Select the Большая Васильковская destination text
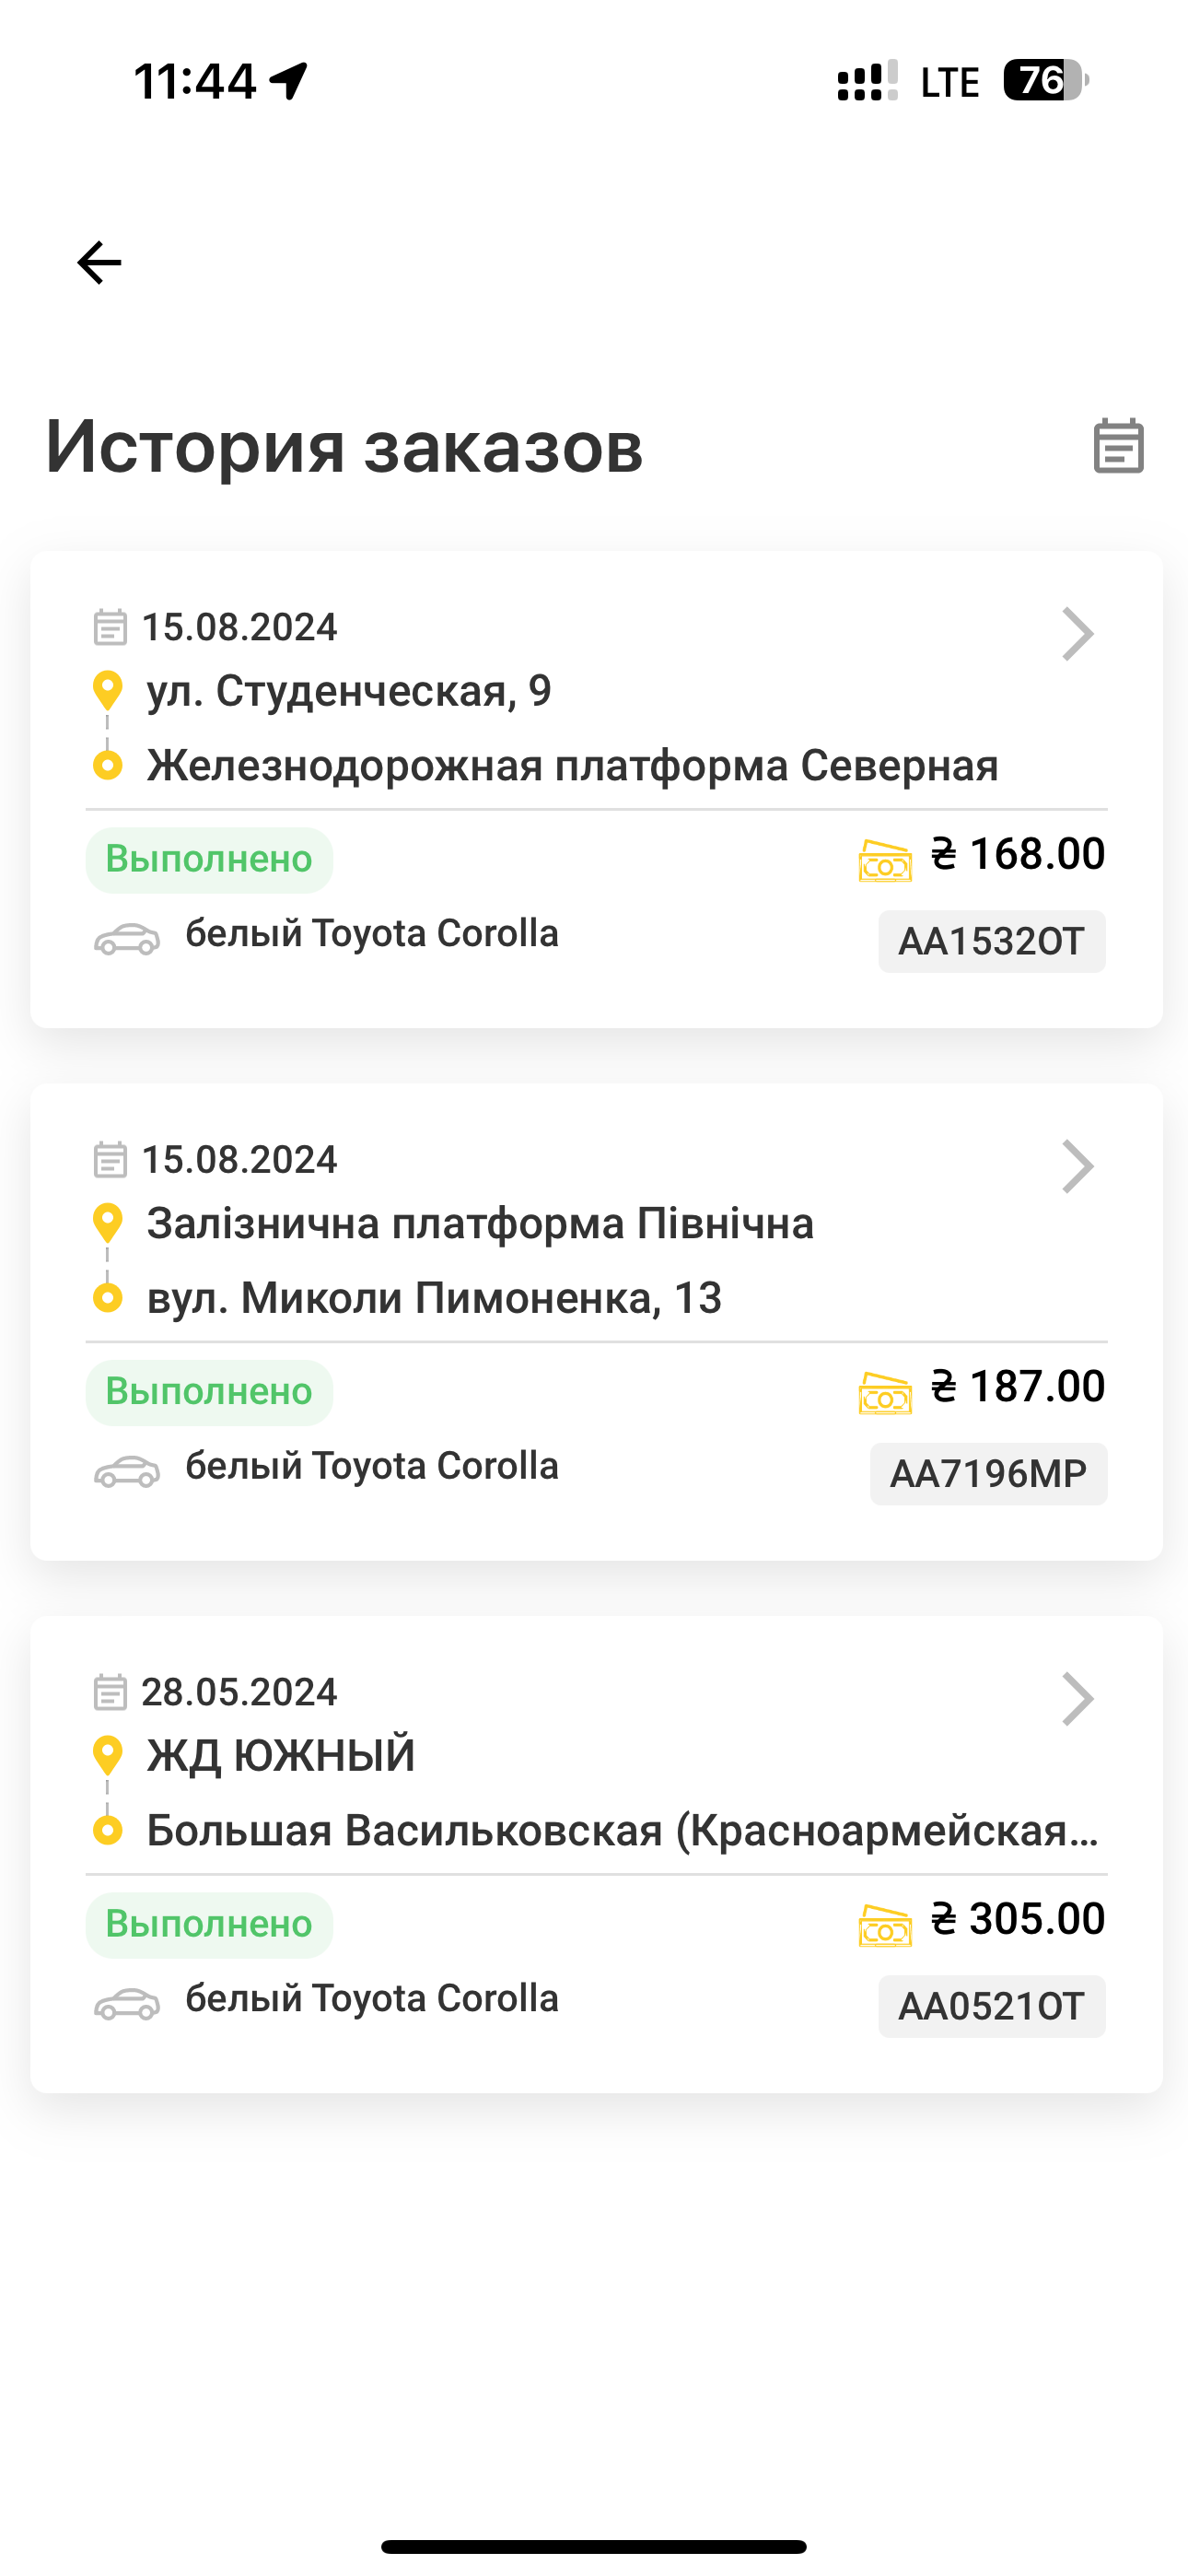The width and height of the screenshot is (1188, 2576). [x=622, y=1831]
